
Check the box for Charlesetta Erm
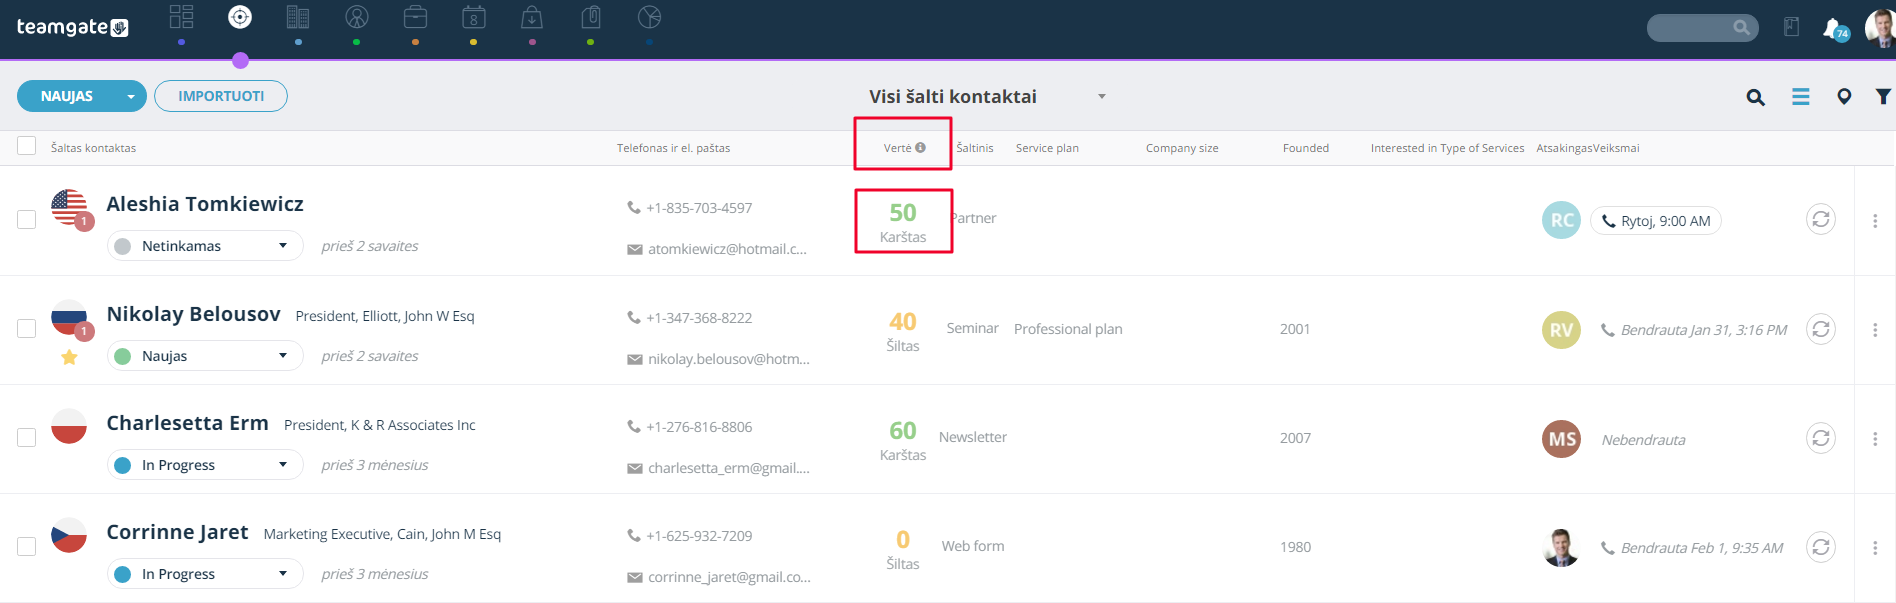[27, 437]
